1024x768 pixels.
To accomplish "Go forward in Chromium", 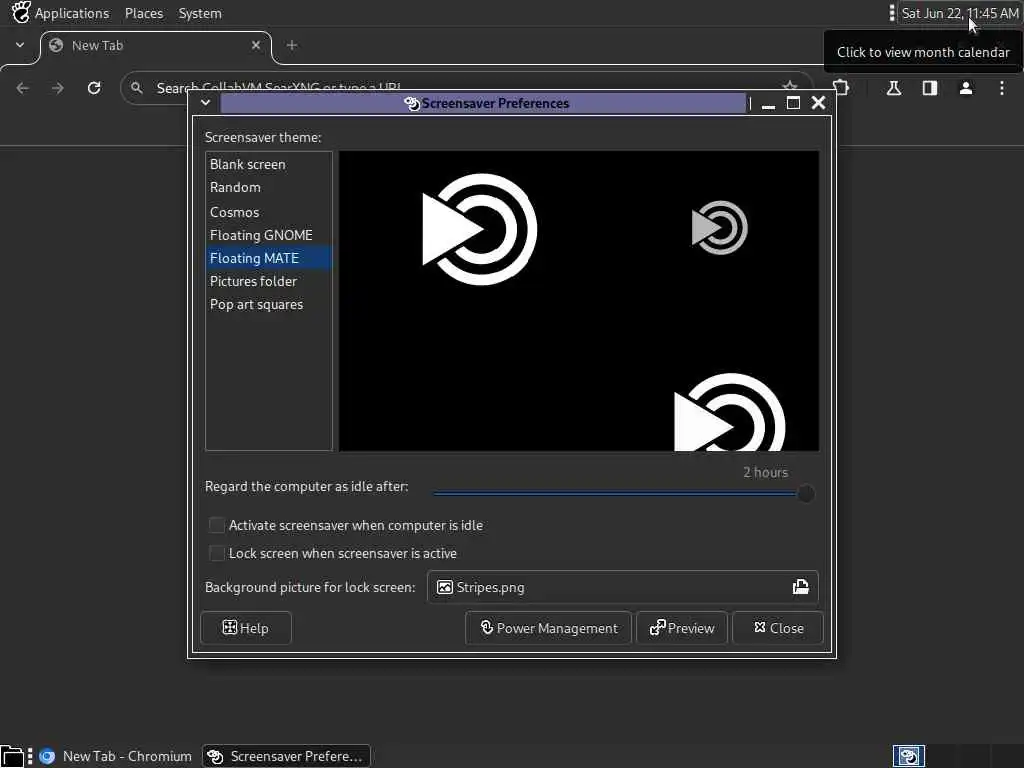I will (x=58, y=88).
